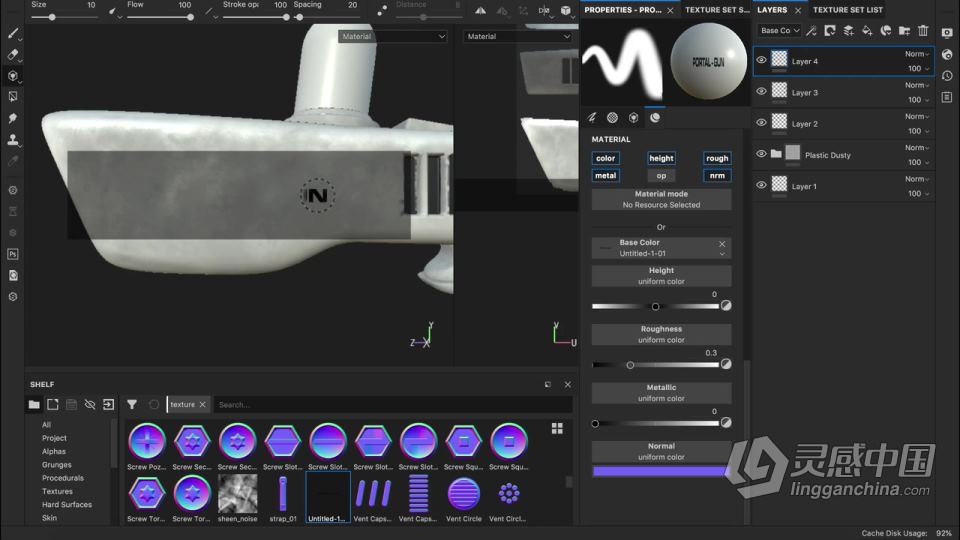This screenshot has height=540, width=960.
Task: Toggle the rough channel button
Action: tap(717, 158)
